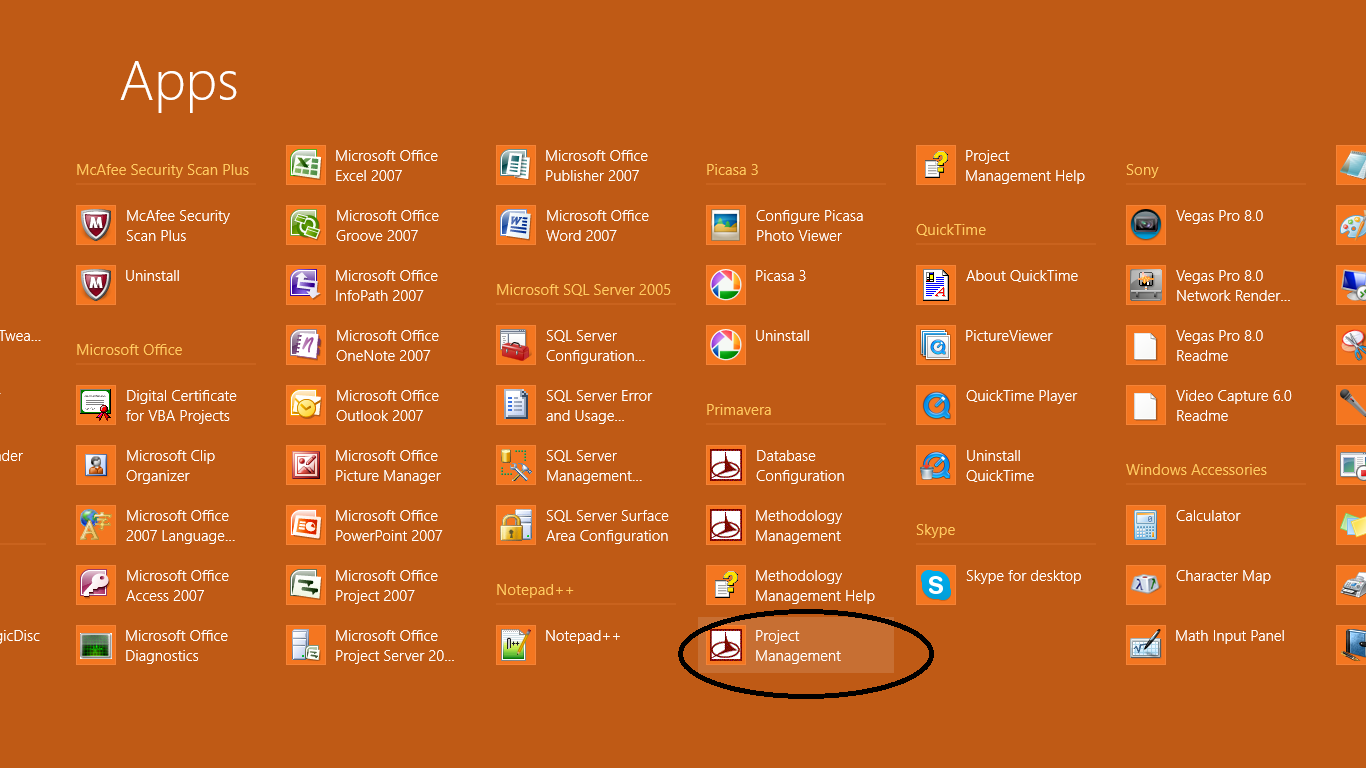
Task: Open the McAfee Security Scan Plus icon
Action: coord(96,225)
